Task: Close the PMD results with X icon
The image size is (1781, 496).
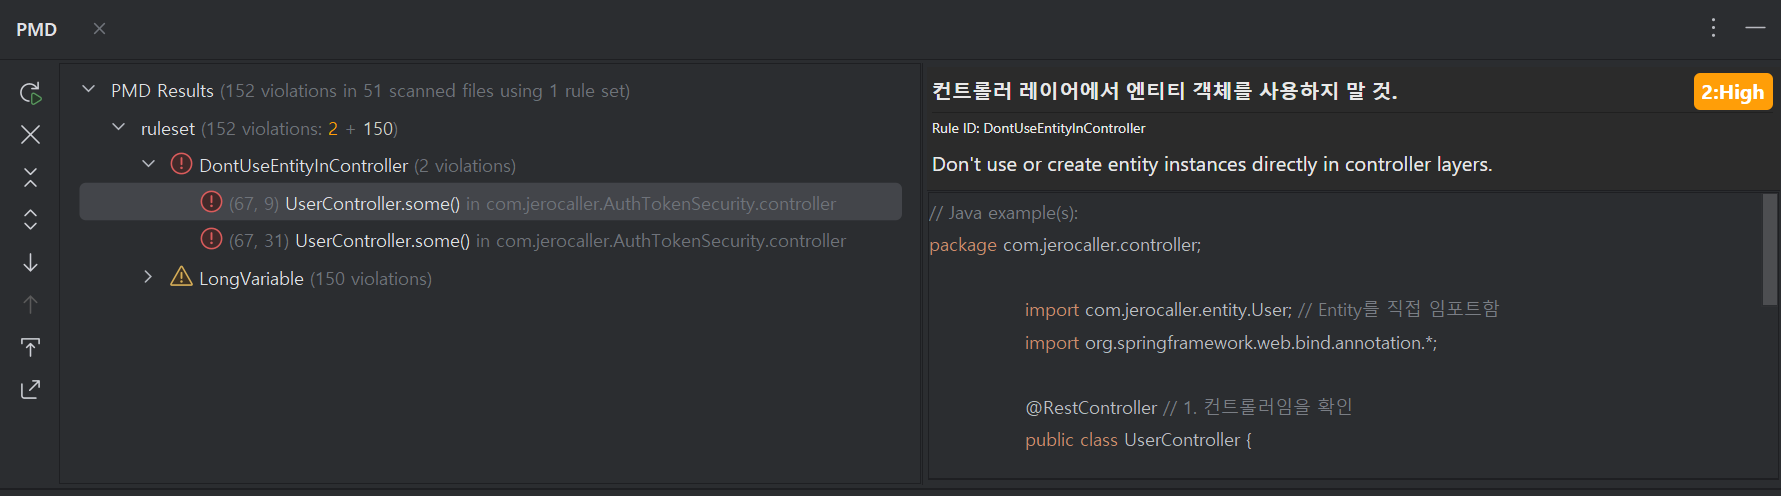Action: click(x=31, y=134)
